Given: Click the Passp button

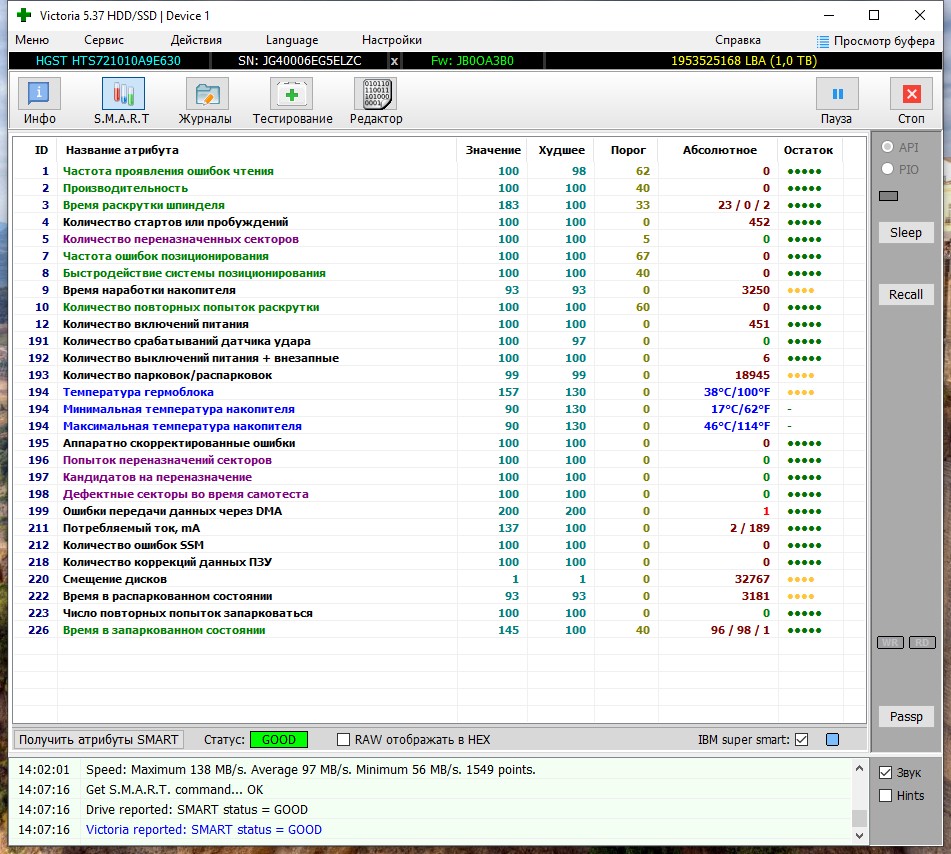Looking at the screenshot, I should click(906, 716).
